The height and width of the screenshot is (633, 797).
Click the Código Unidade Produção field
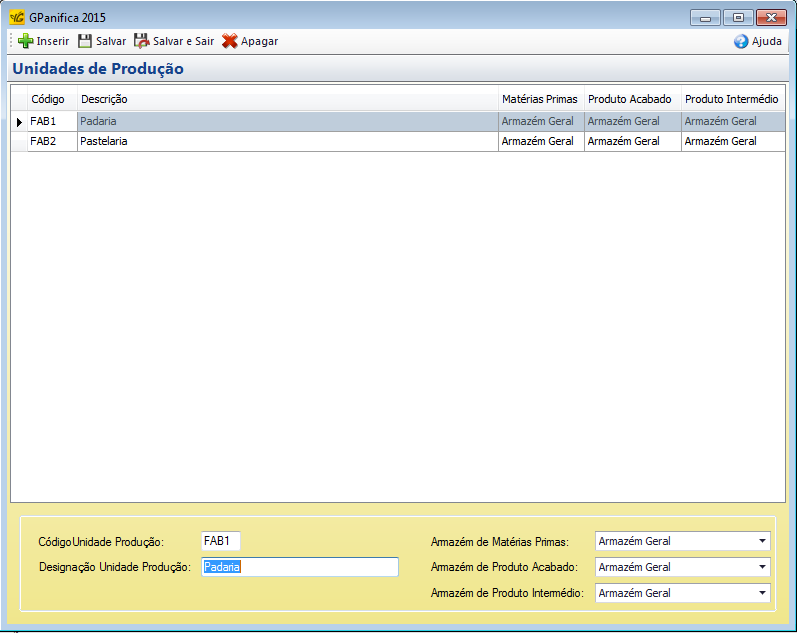220,541
